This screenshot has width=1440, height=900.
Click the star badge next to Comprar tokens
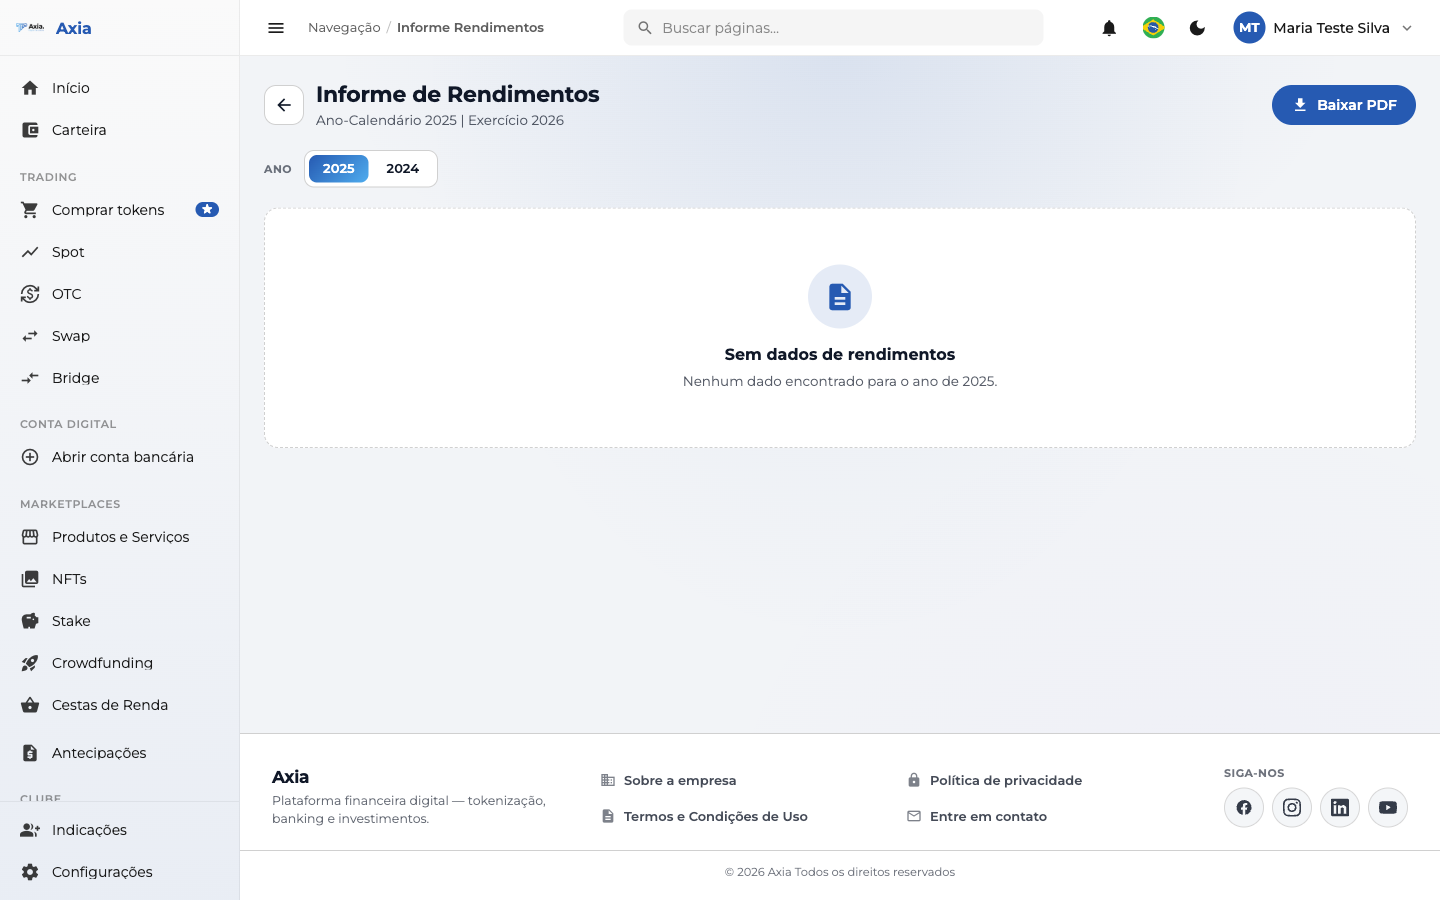click(207, 210)
